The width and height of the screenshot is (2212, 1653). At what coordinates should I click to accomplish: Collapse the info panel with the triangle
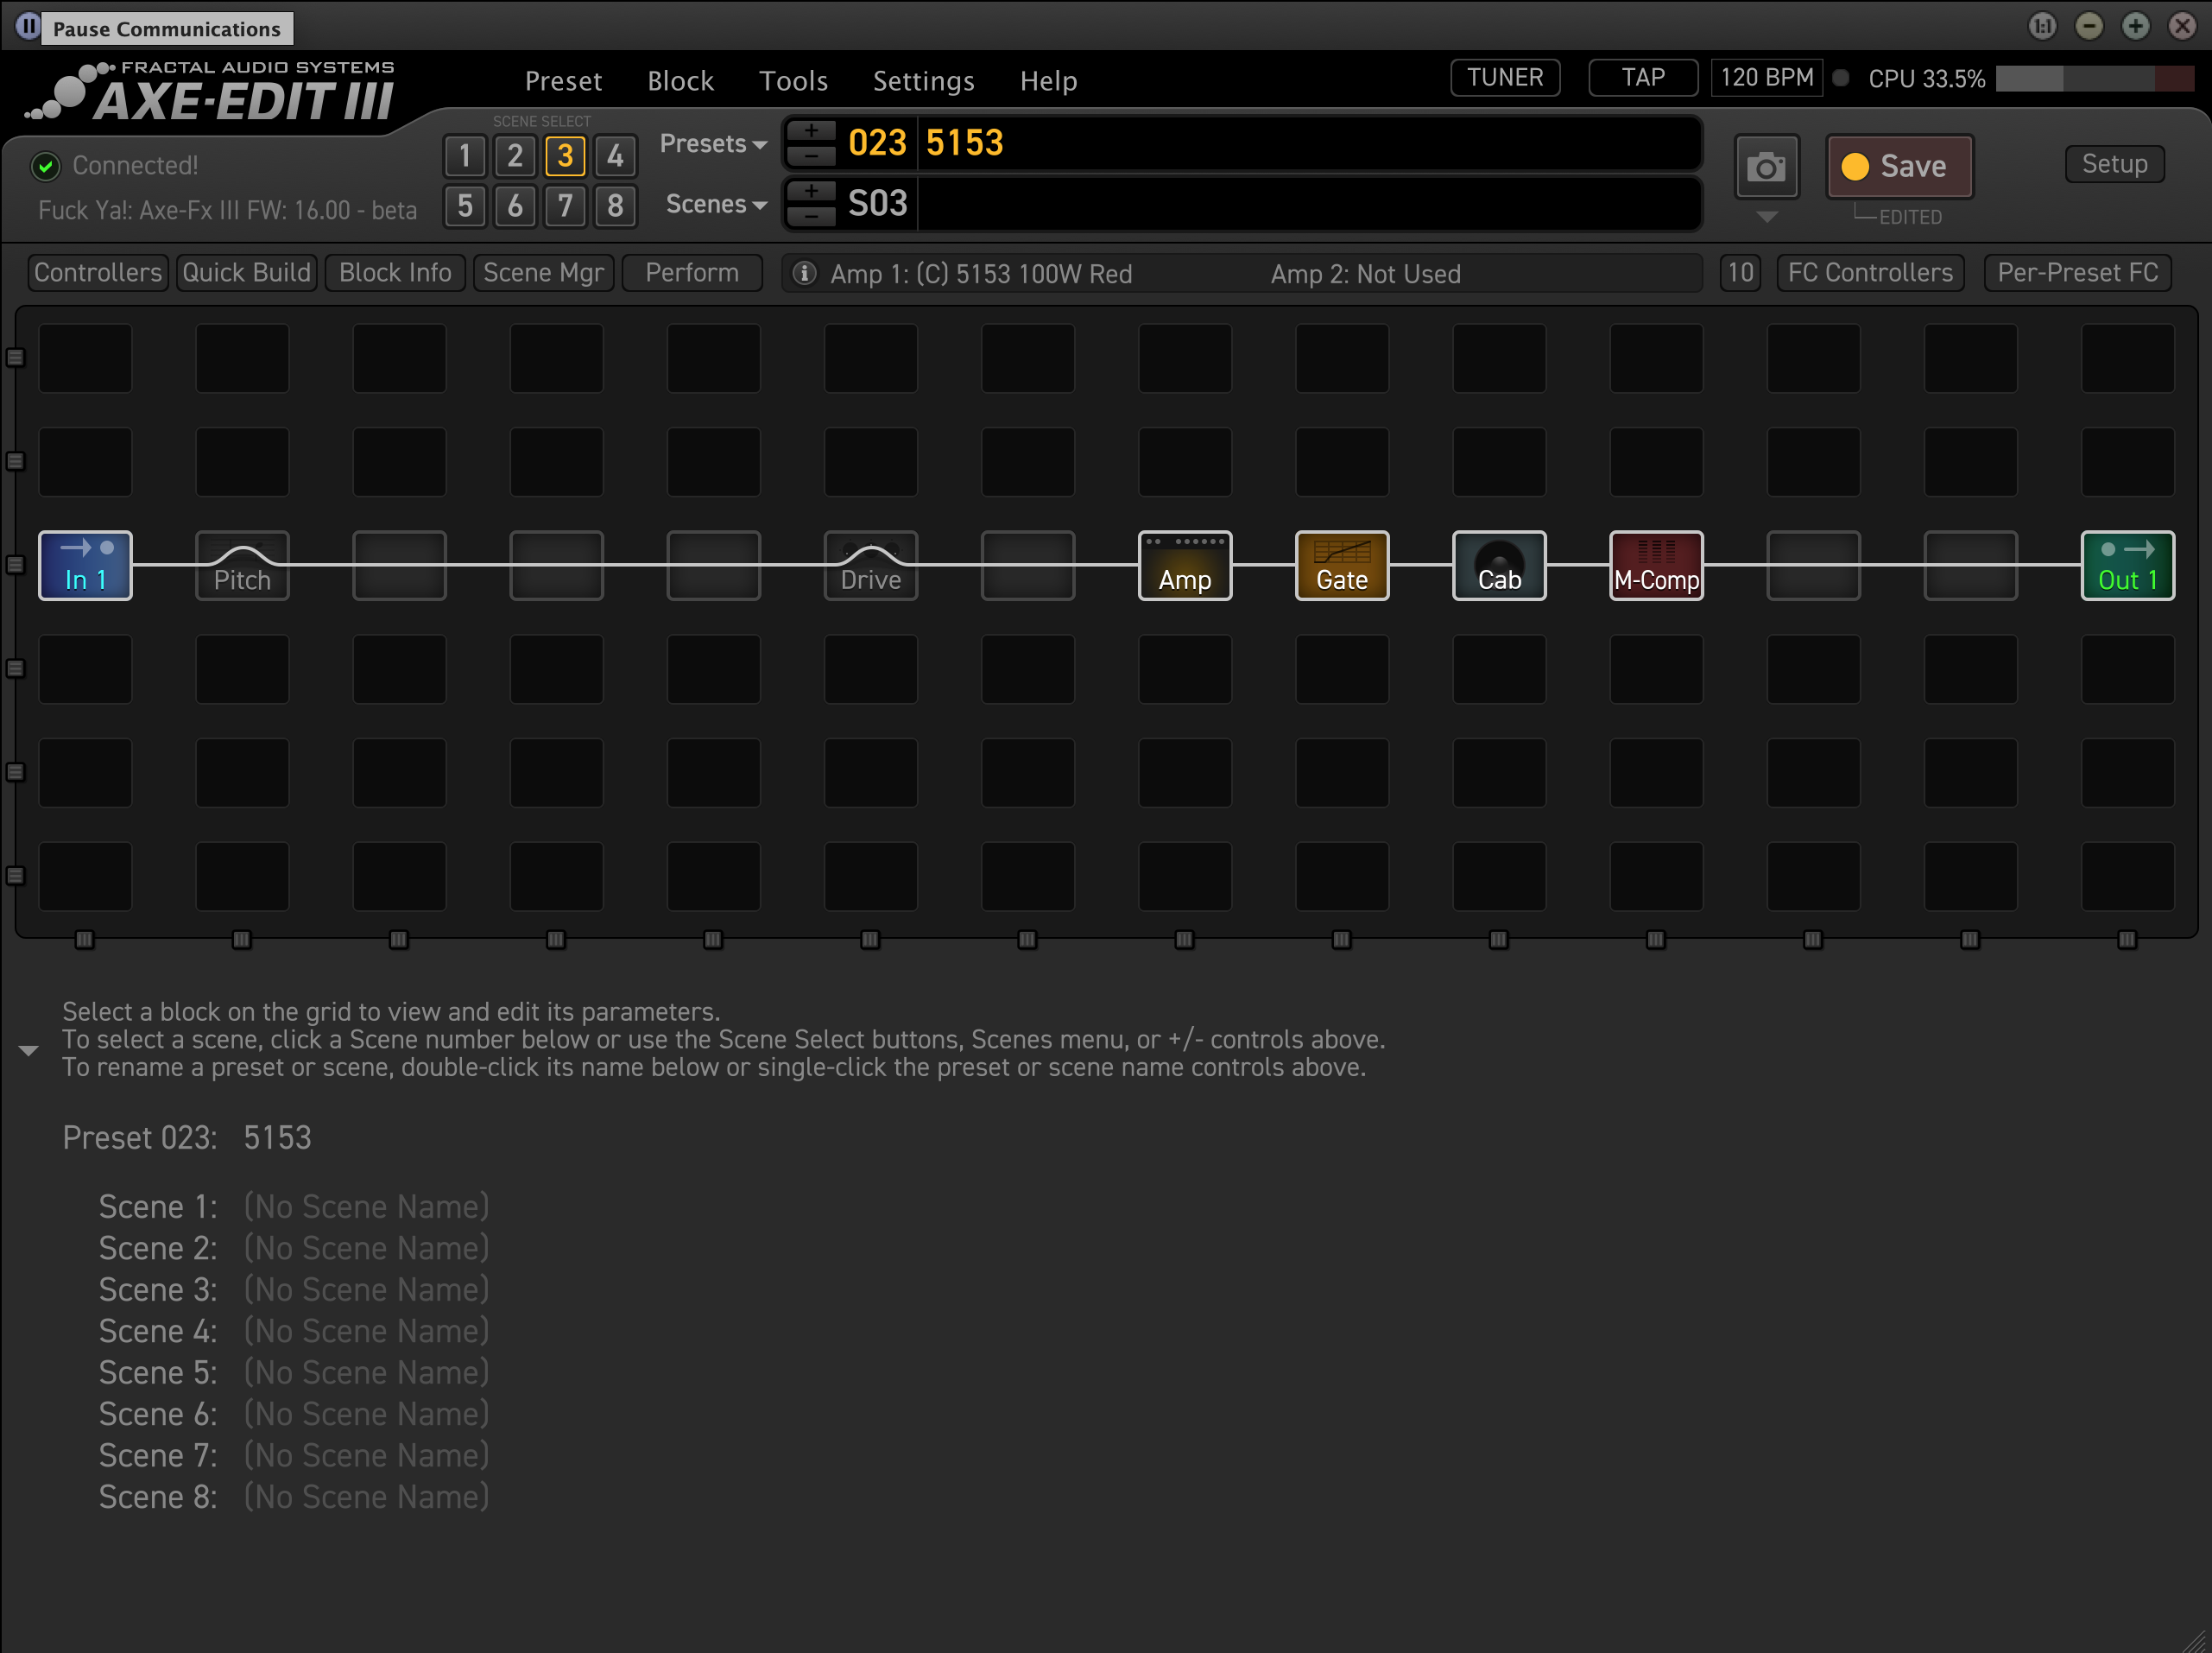(x=28, y=1050)
